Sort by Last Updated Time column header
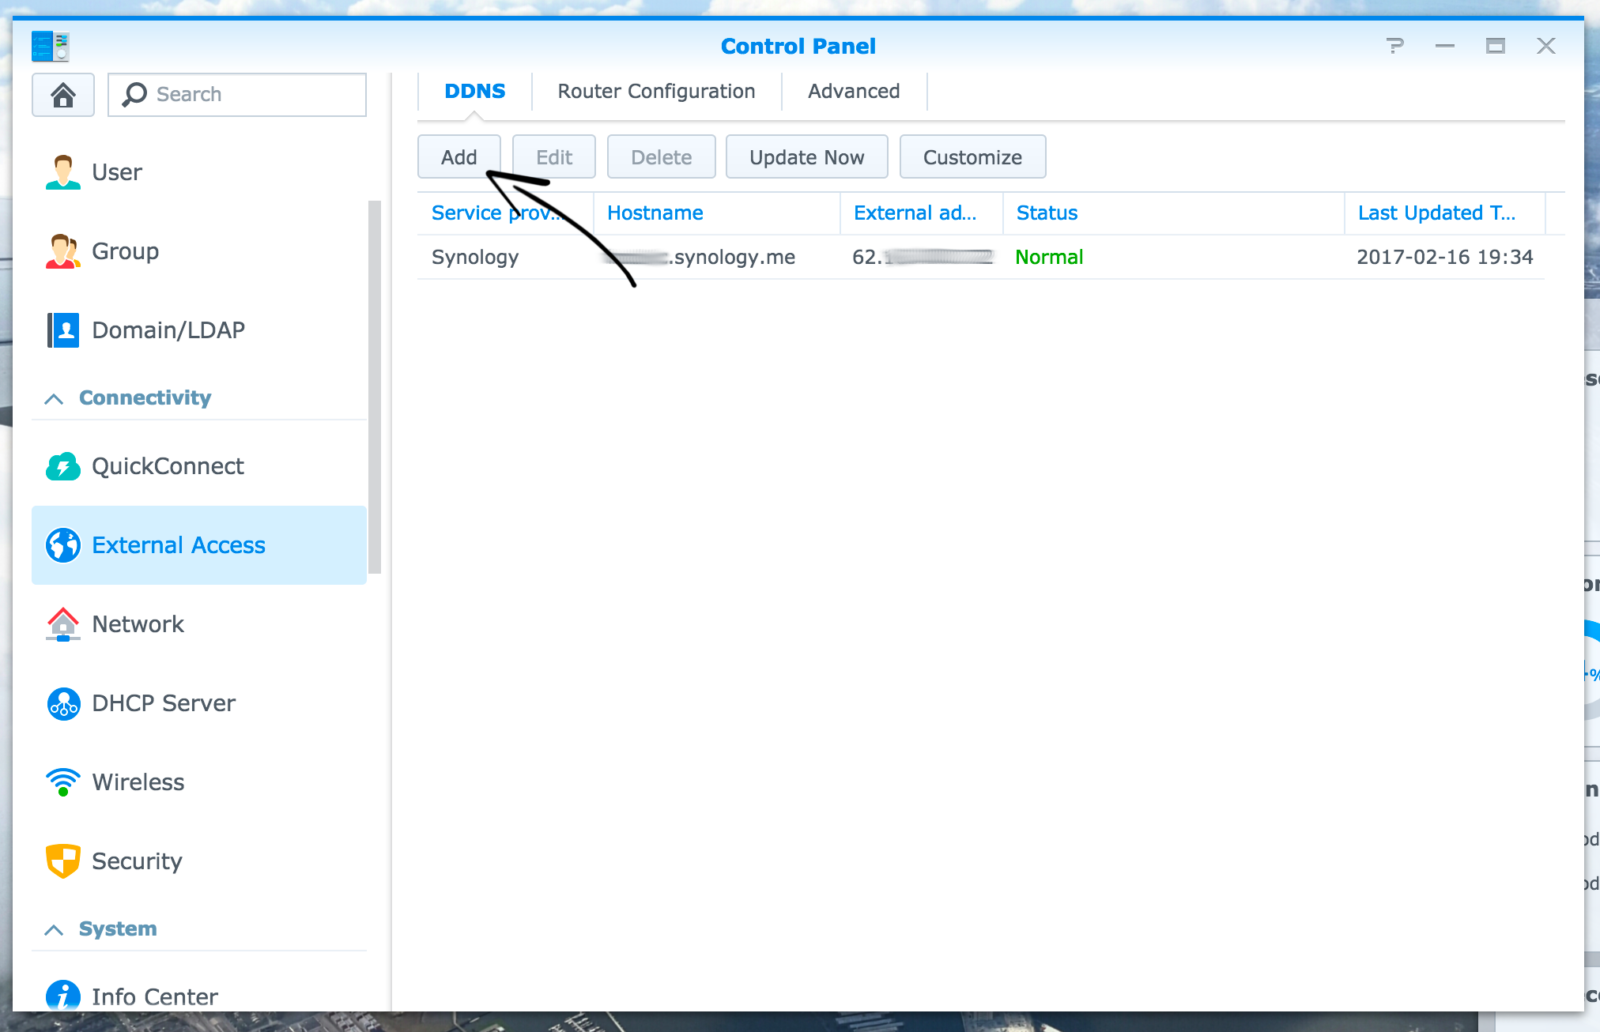The image size is (1600, 1032). 1445,213
